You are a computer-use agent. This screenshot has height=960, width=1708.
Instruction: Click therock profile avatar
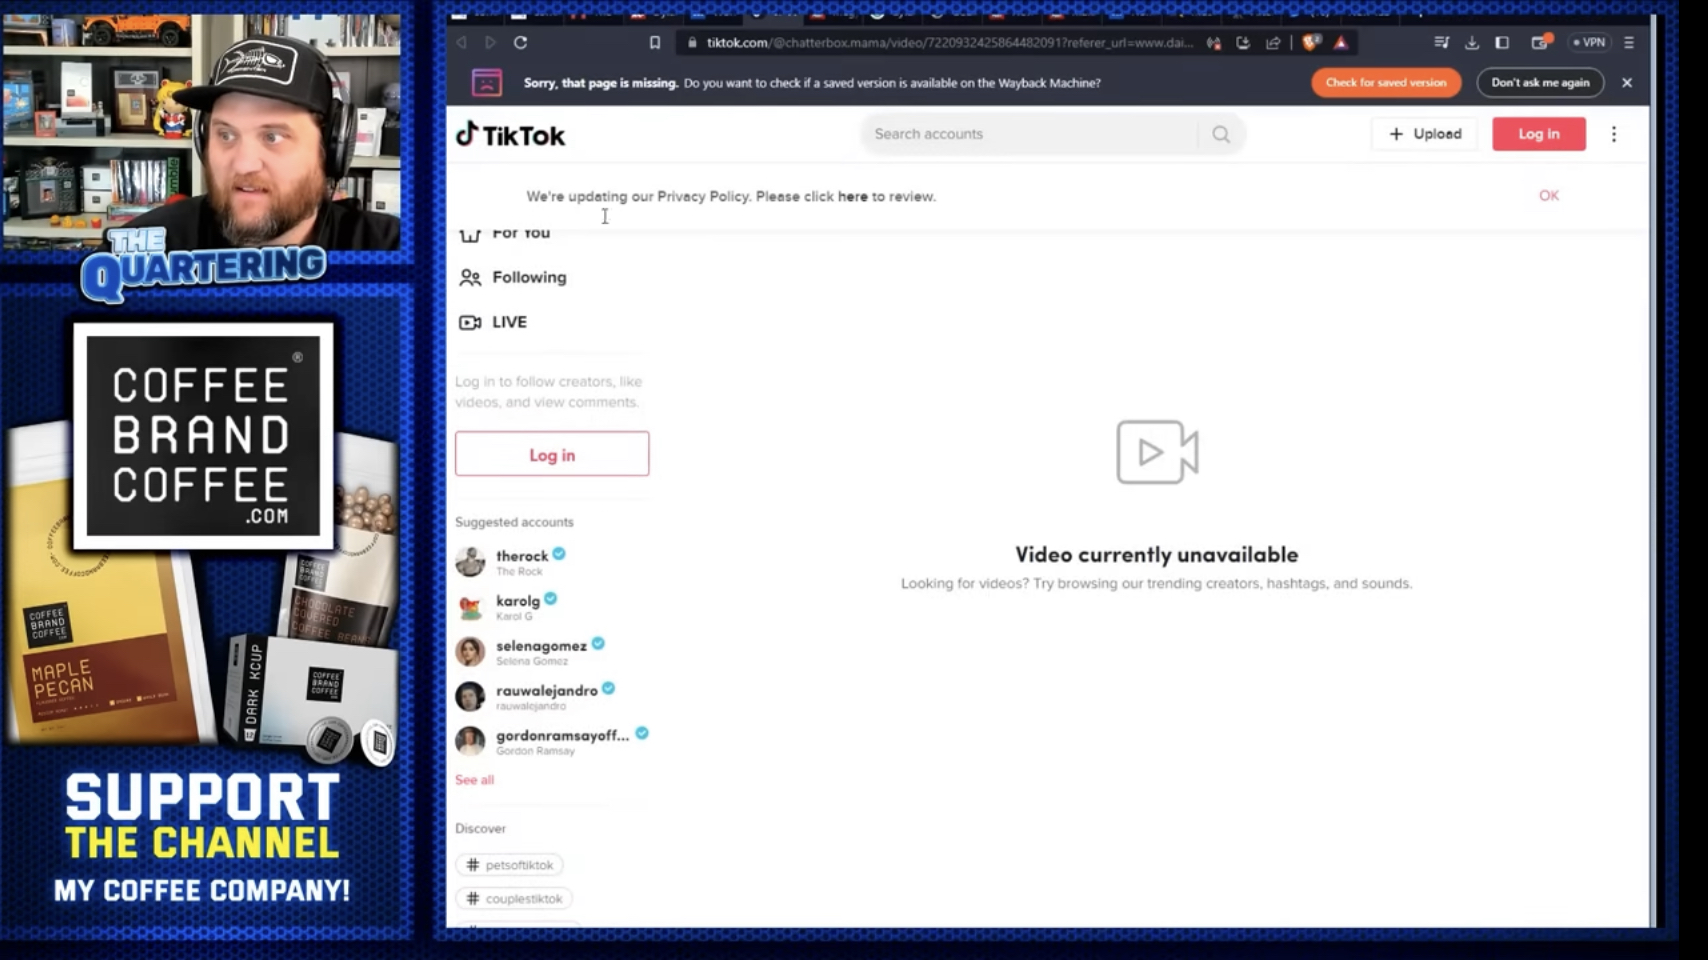click(x=470, y=562)
